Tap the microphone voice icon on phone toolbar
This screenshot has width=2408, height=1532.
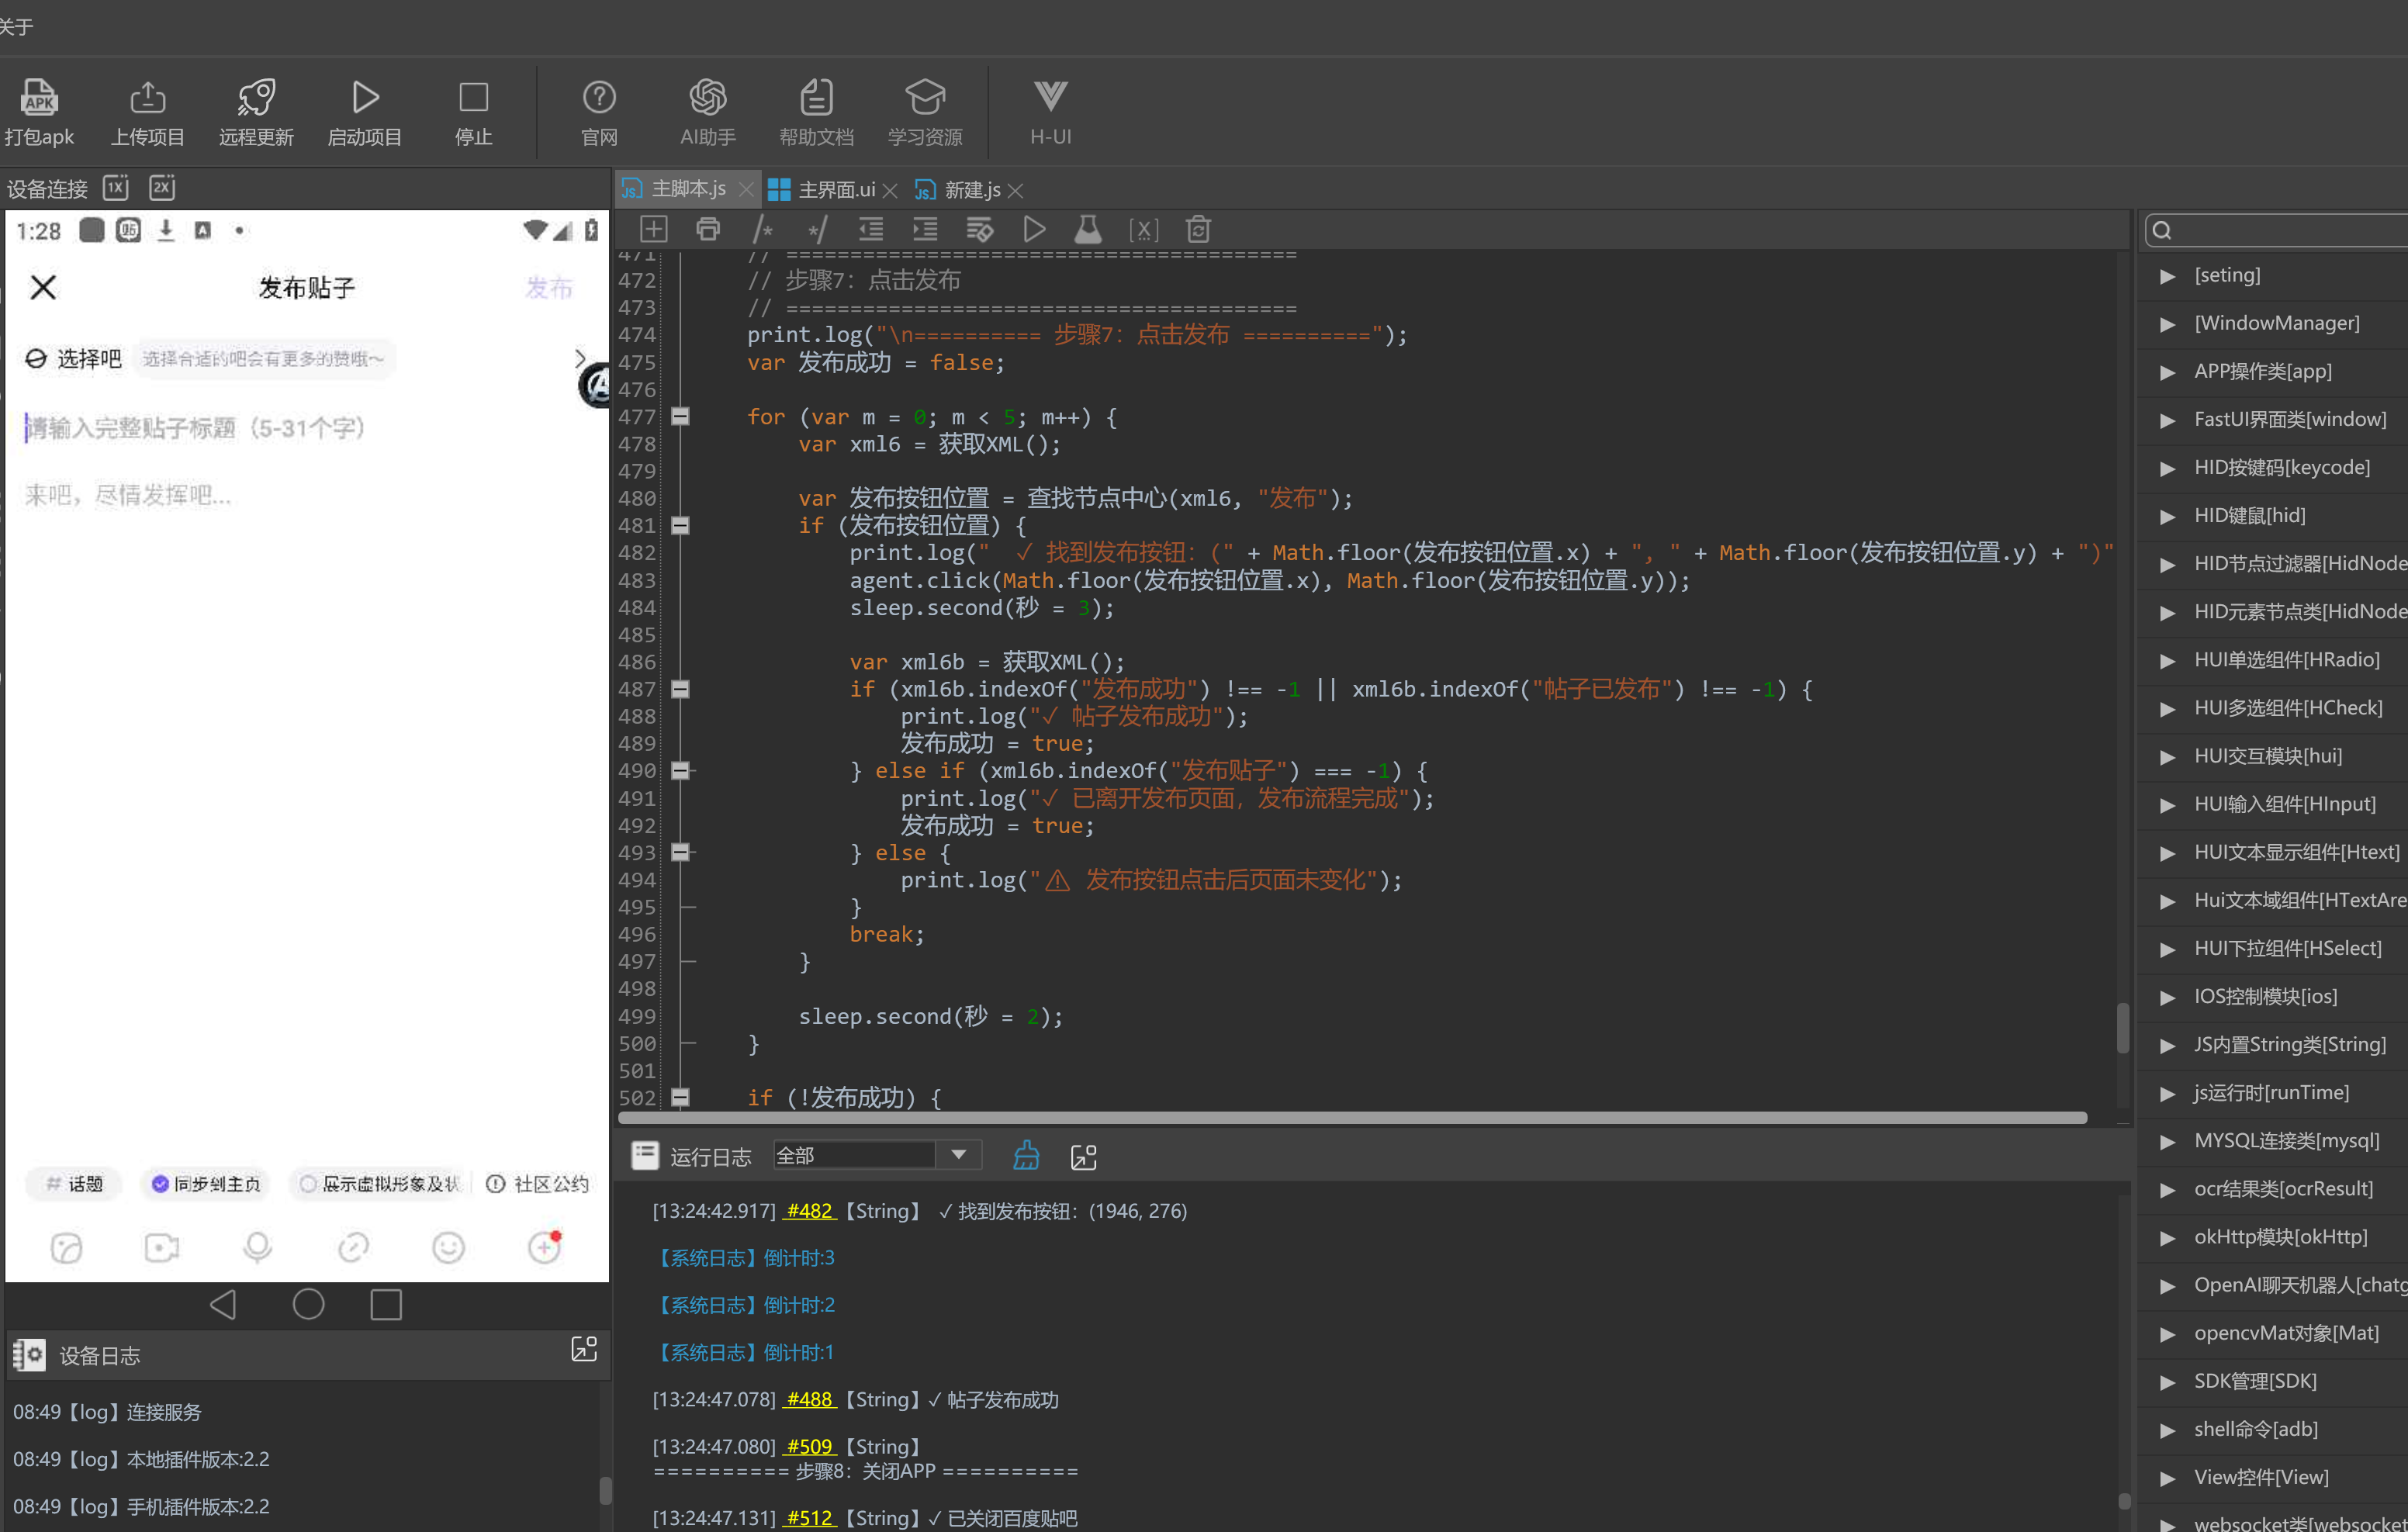(257, 1247)
